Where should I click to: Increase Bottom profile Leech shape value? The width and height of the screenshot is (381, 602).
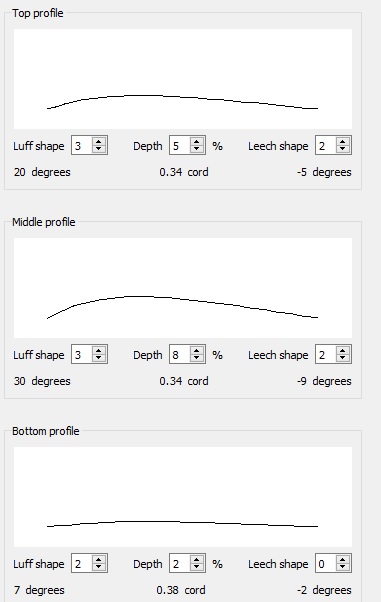pyautogui.click(x=343, y=559)
